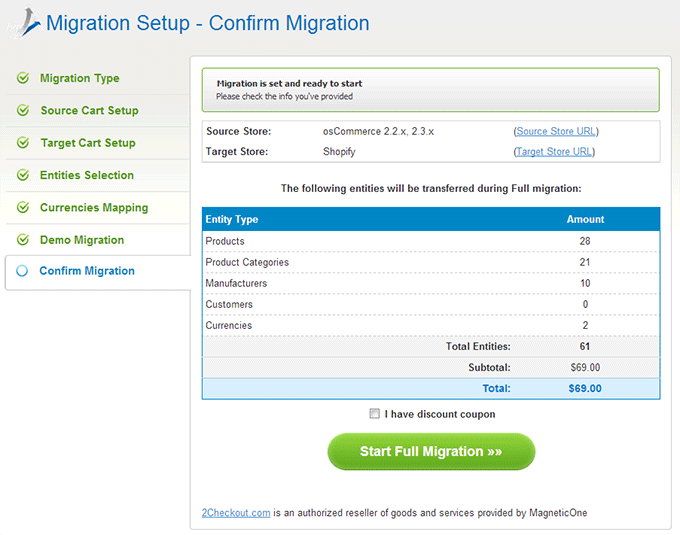Click the Demo Migration checkmark icon

pos(23,239)
